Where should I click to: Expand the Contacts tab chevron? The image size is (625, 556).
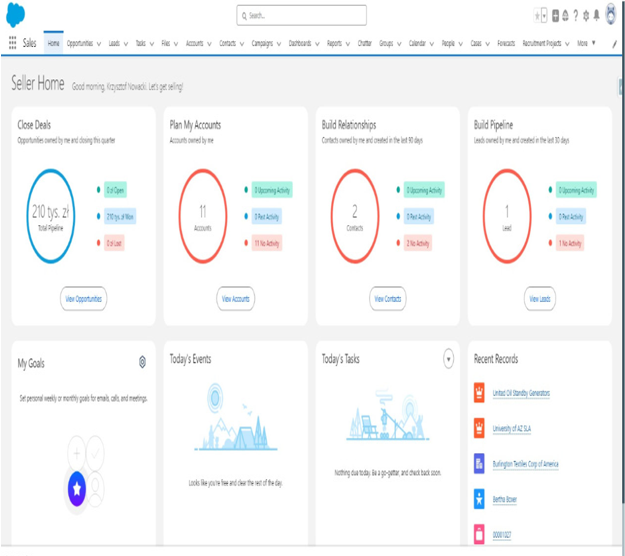tap(242, 44)
